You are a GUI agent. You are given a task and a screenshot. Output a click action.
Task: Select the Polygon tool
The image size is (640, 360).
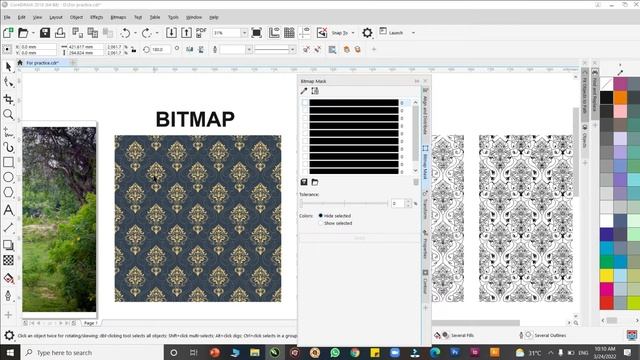click(8, 193)
